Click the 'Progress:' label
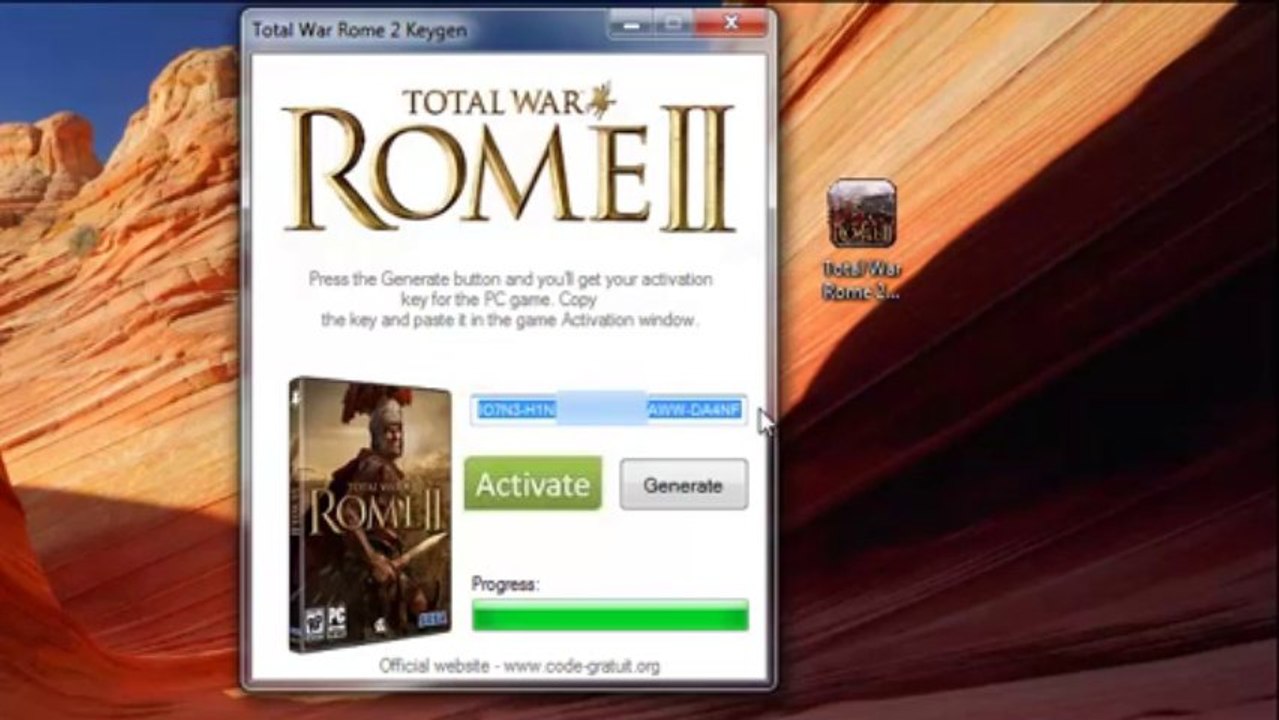 point(505,585)
